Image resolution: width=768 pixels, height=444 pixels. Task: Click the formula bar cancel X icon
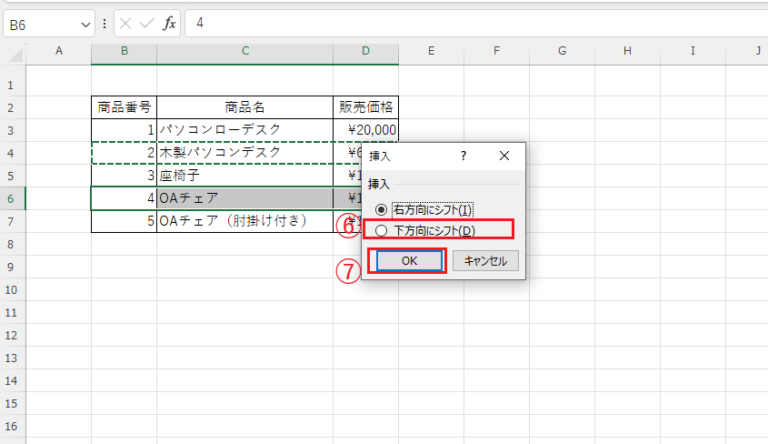click(127, 21)
